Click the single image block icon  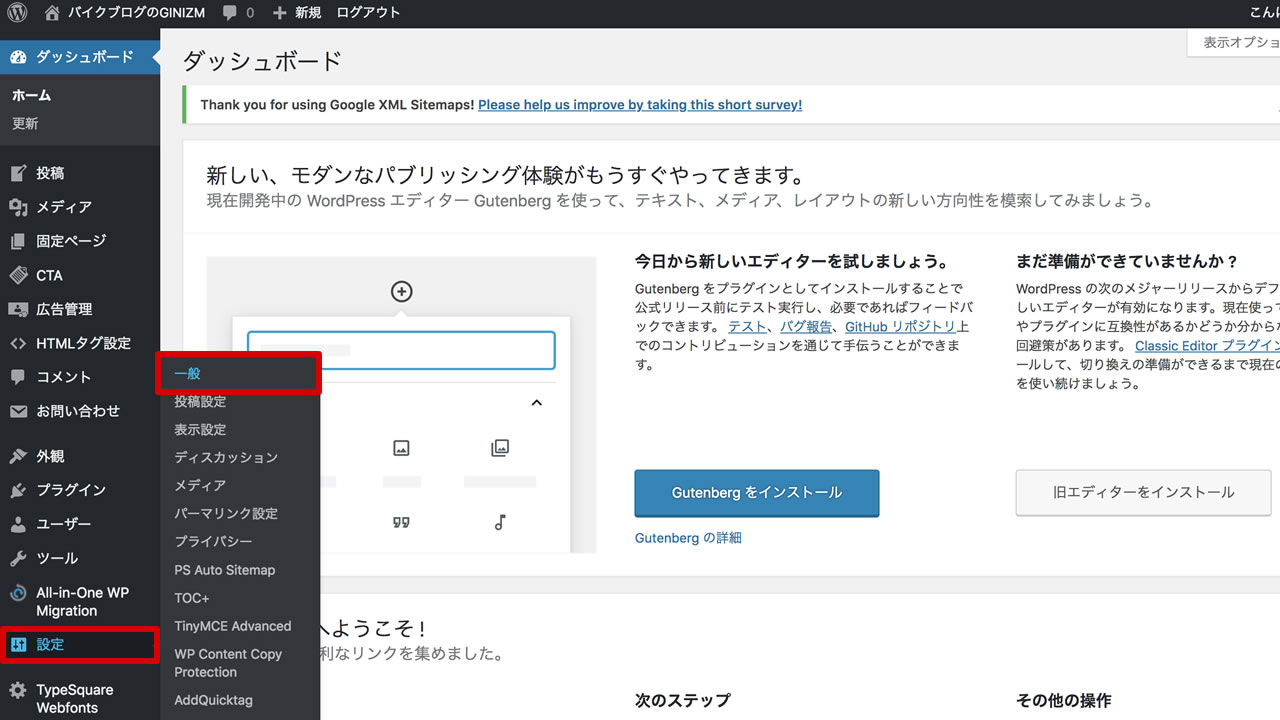[x=401, y=449]
